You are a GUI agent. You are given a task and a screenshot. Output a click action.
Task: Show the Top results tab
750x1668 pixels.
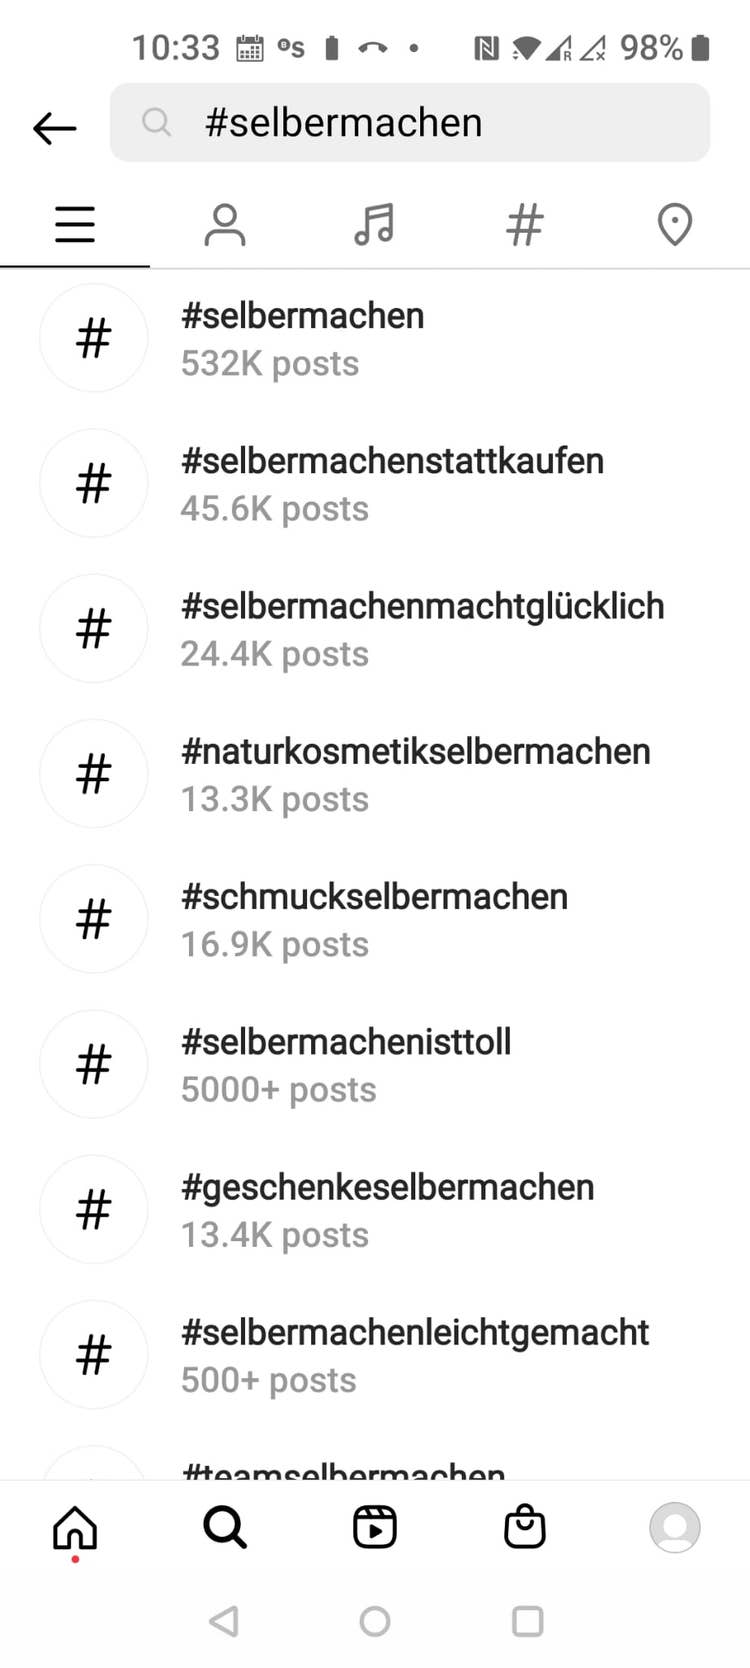point(75,225)
